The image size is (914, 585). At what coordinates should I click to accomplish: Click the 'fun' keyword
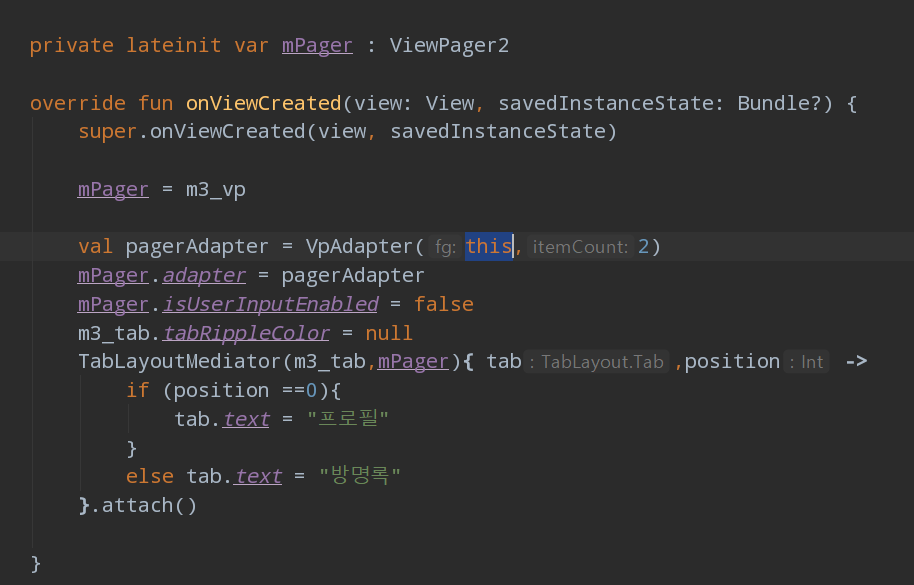[x=156, y=103]
